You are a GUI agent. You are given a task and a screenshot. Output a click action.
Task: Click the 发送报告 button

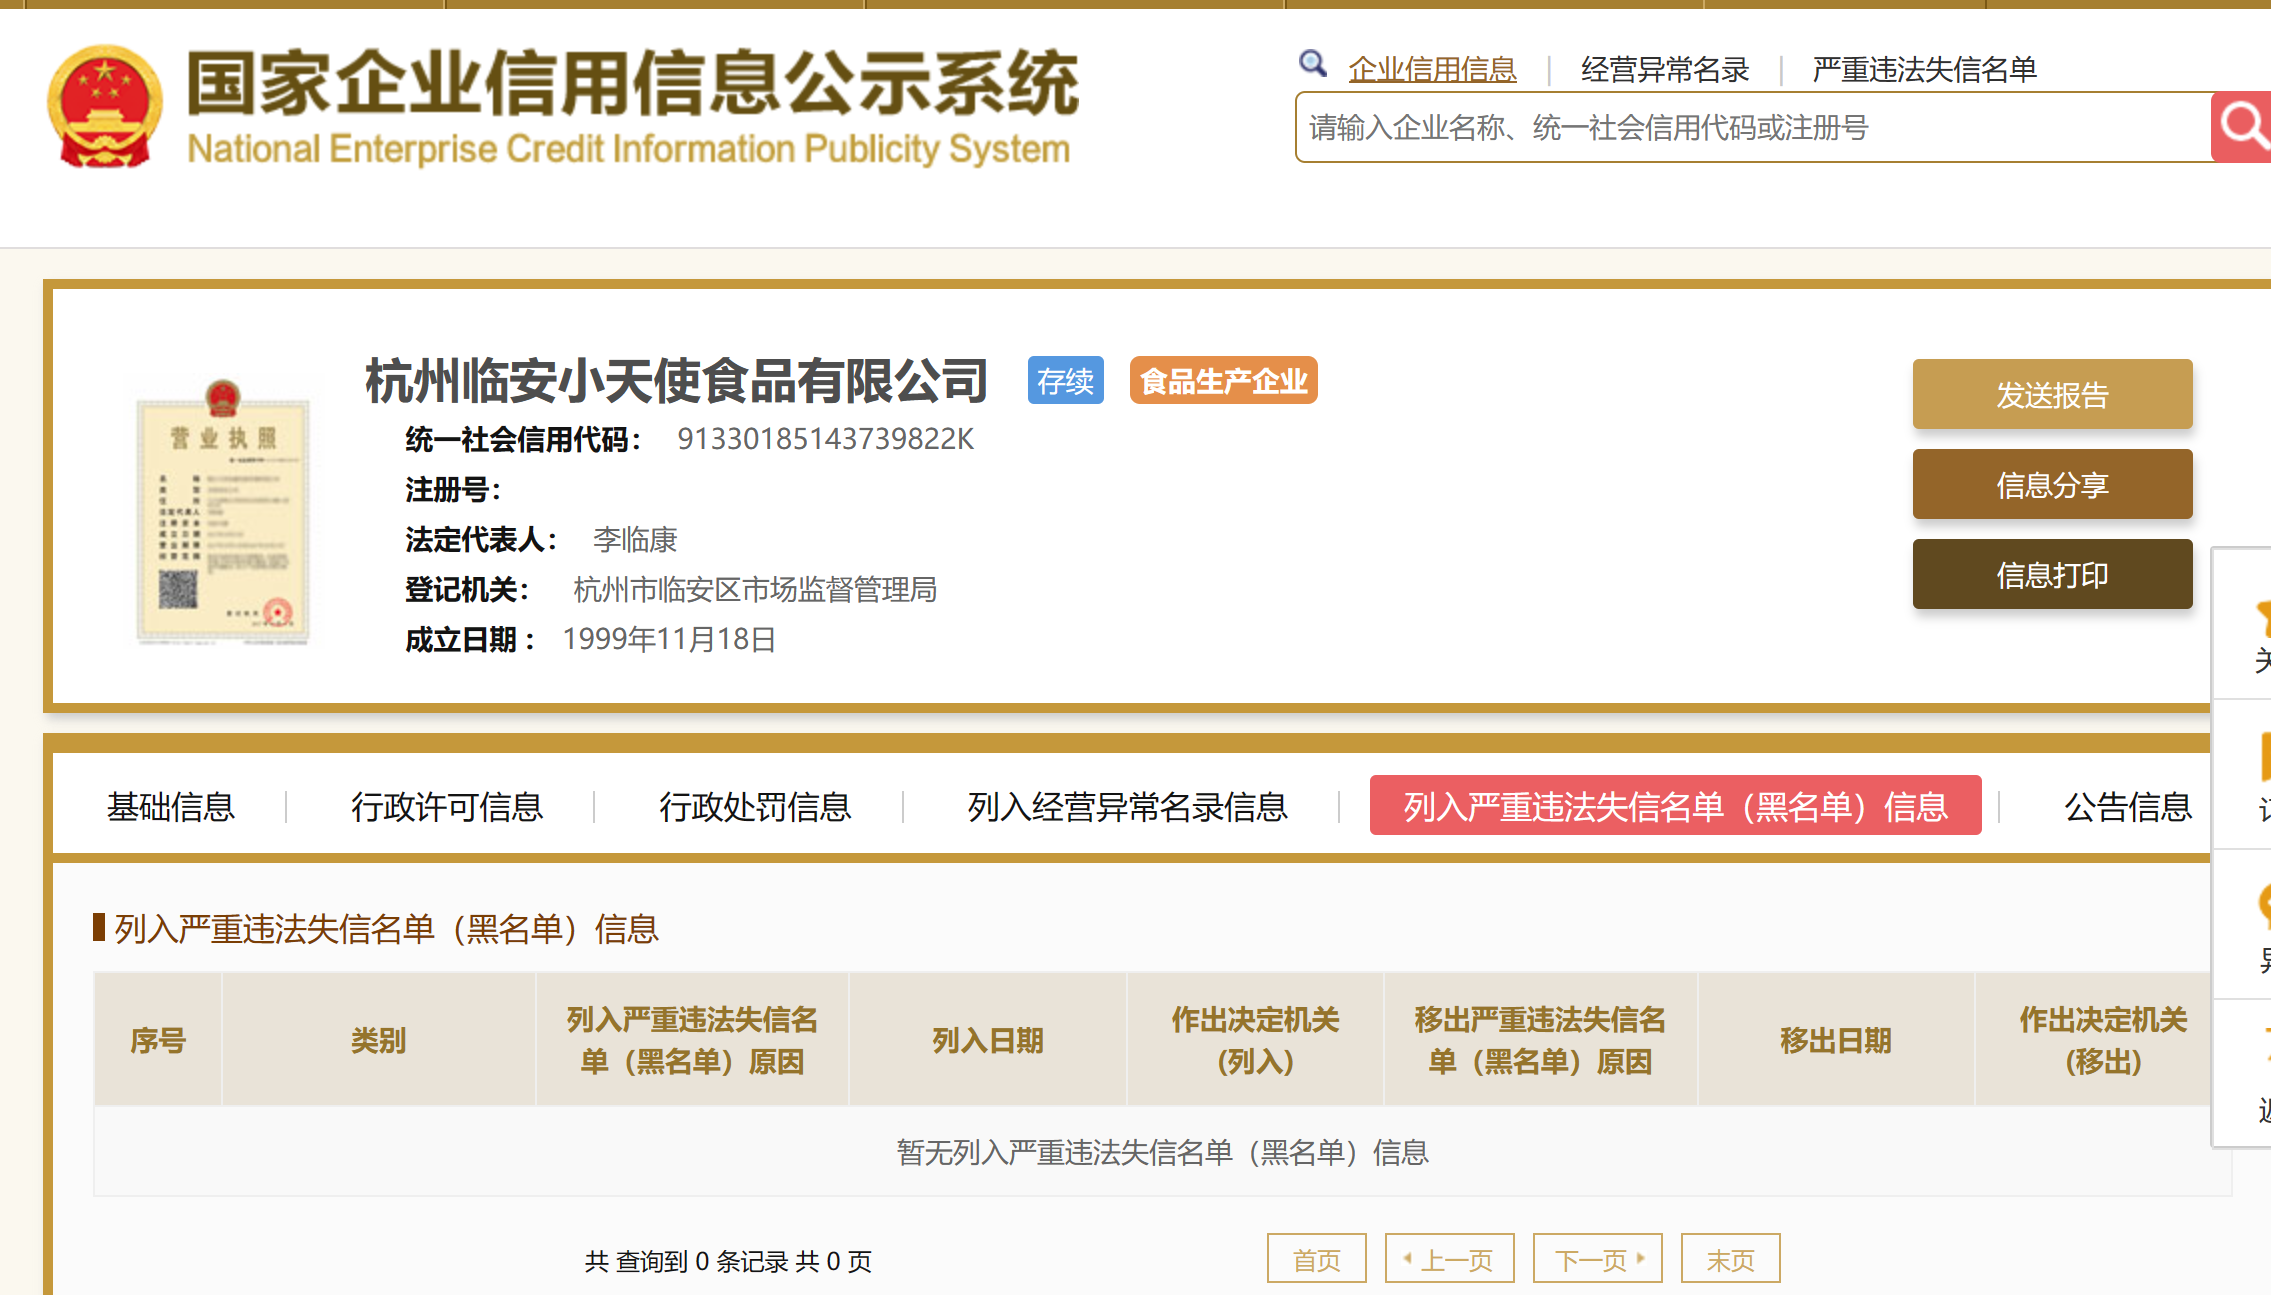pos(2052,394)
